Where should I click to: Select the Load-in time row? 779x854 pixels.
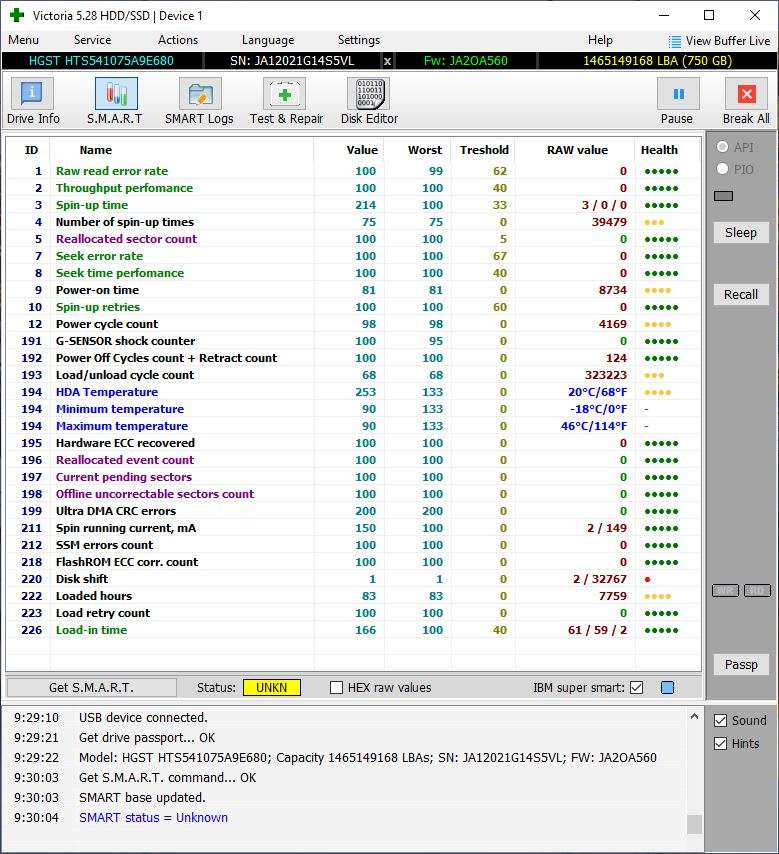353,630
